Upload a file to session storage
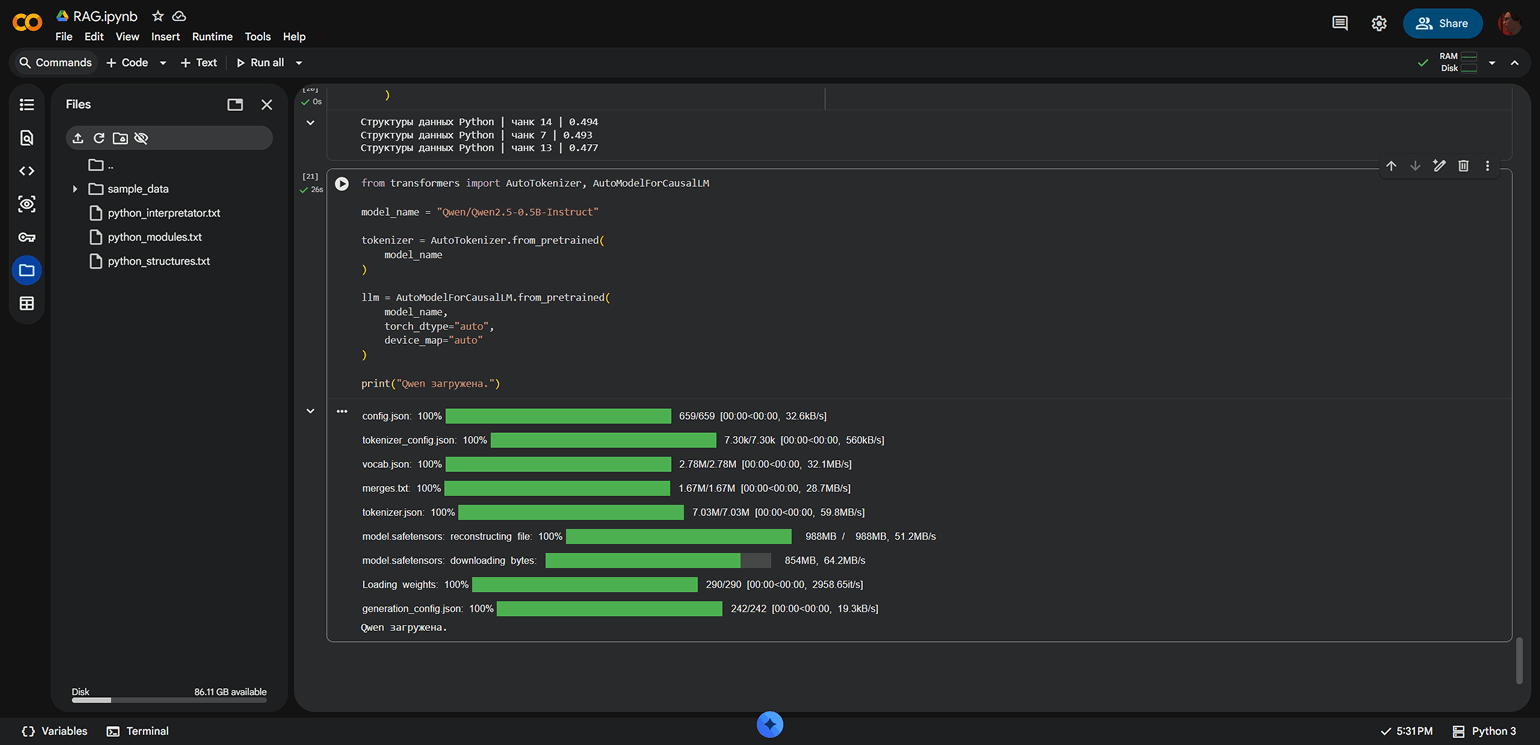This screenshot has height=745, width=1540. pyautogui.click(x=78, y=138)
